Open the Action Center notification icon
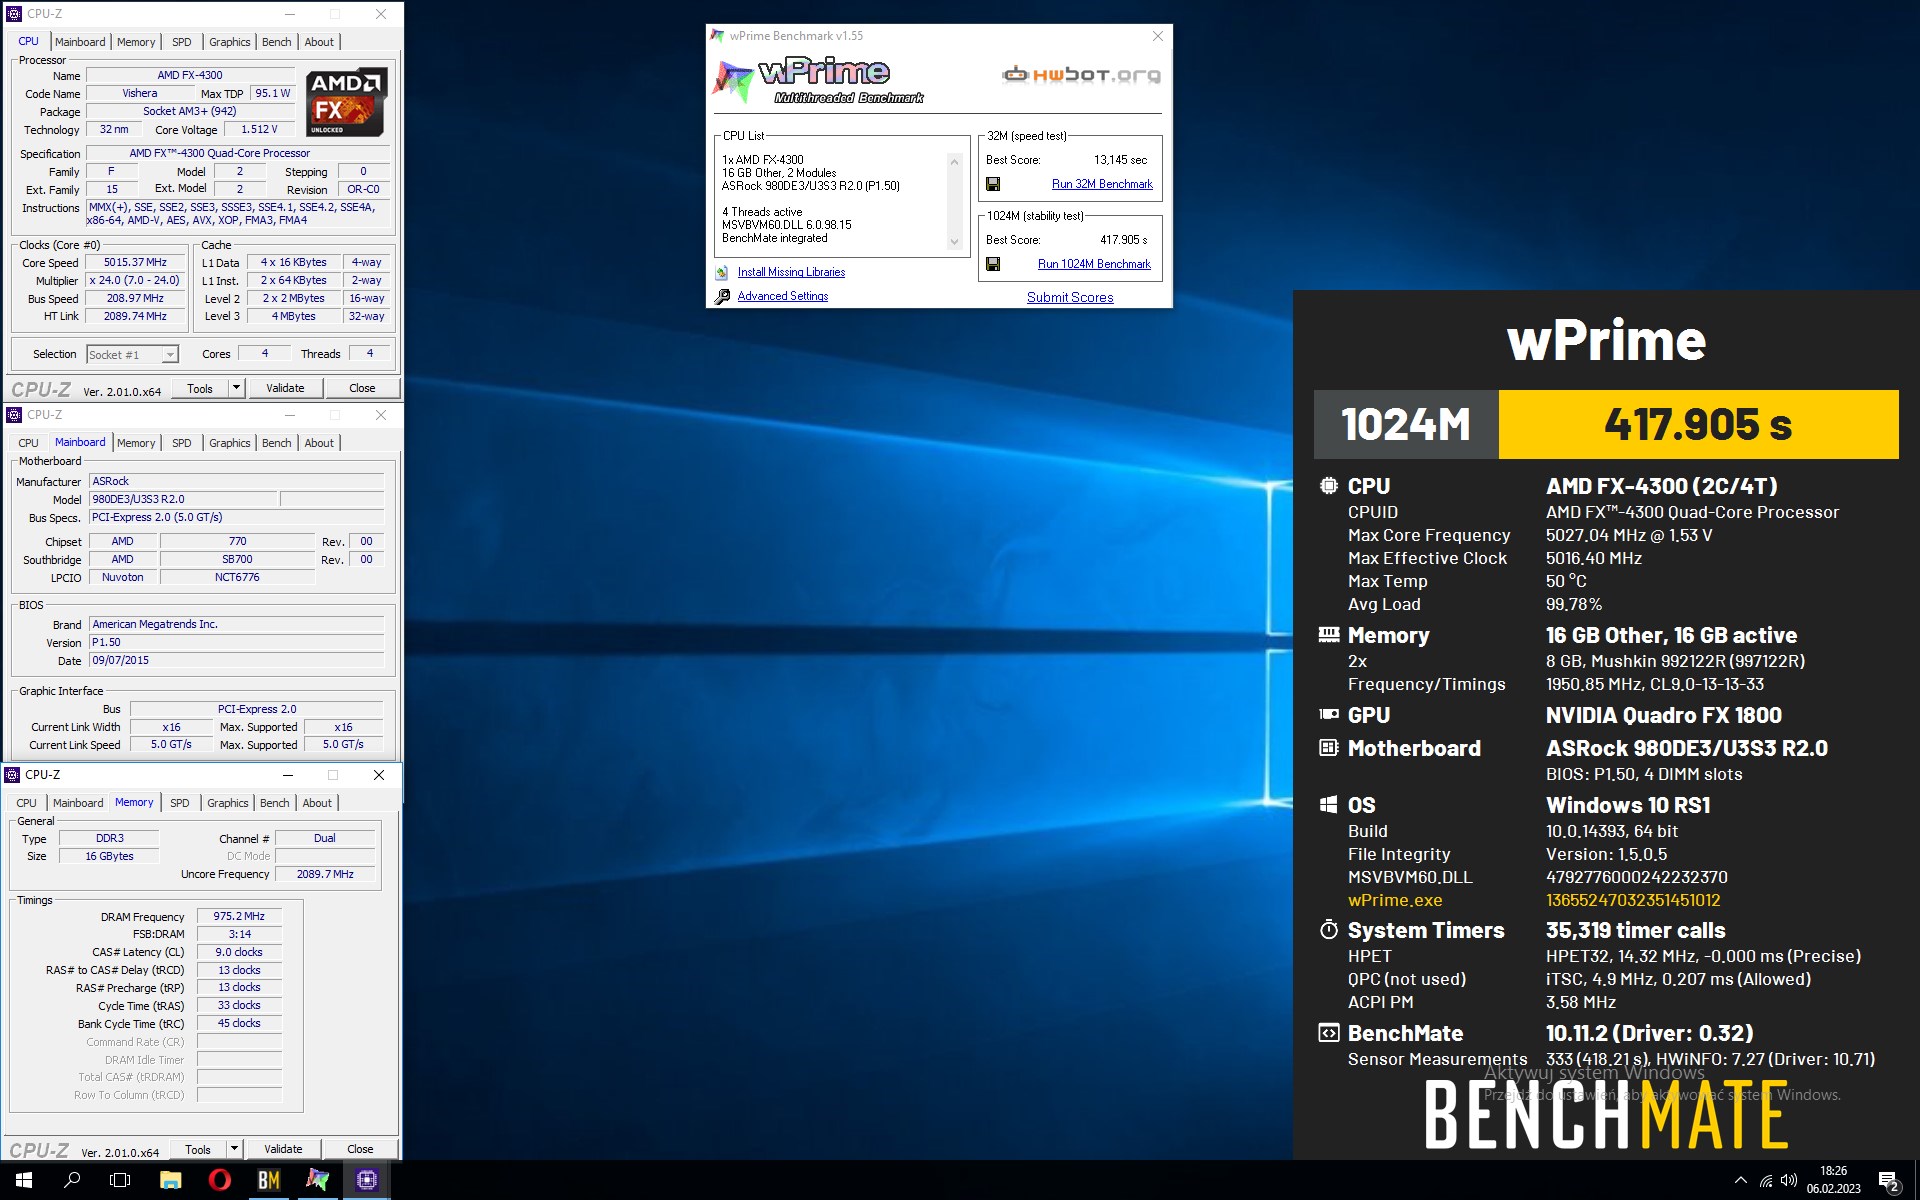Image resolution: width=1920 pixels, height=1200 pixels. [1888, 1181]
